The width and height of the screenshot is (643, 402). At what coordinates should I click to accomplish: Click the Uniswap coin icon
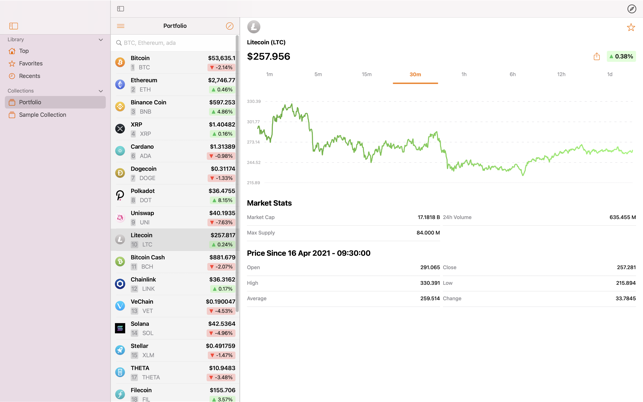tap(120, 217)
